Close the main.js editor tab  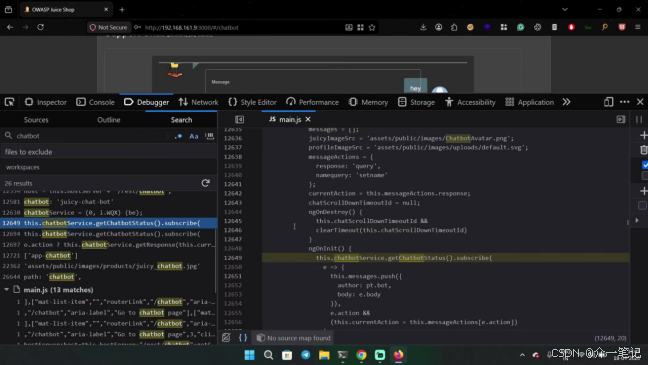tap(308, 119)
